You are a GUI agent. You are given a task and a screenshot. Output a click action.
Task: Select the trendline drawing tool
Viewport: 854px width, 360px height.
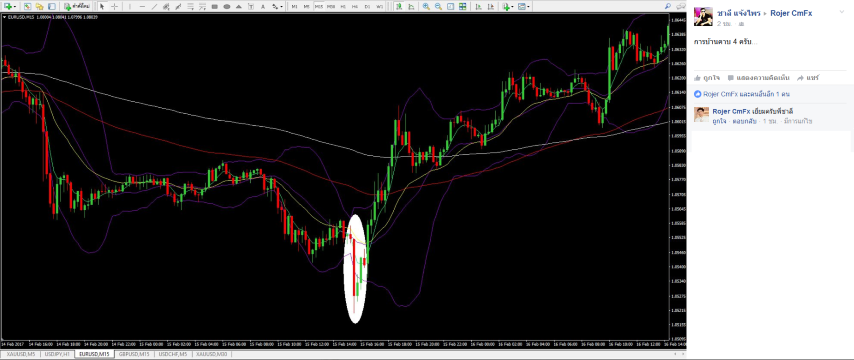click(x=154, y=7)
